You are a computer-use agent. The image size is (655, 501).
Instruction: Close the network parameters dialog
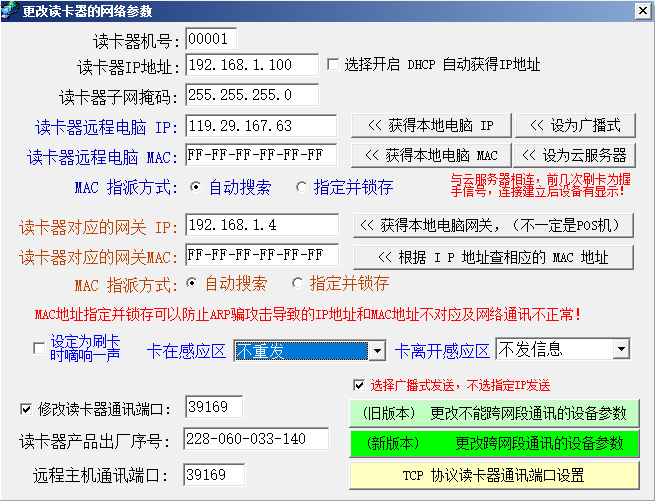(642, 10)
